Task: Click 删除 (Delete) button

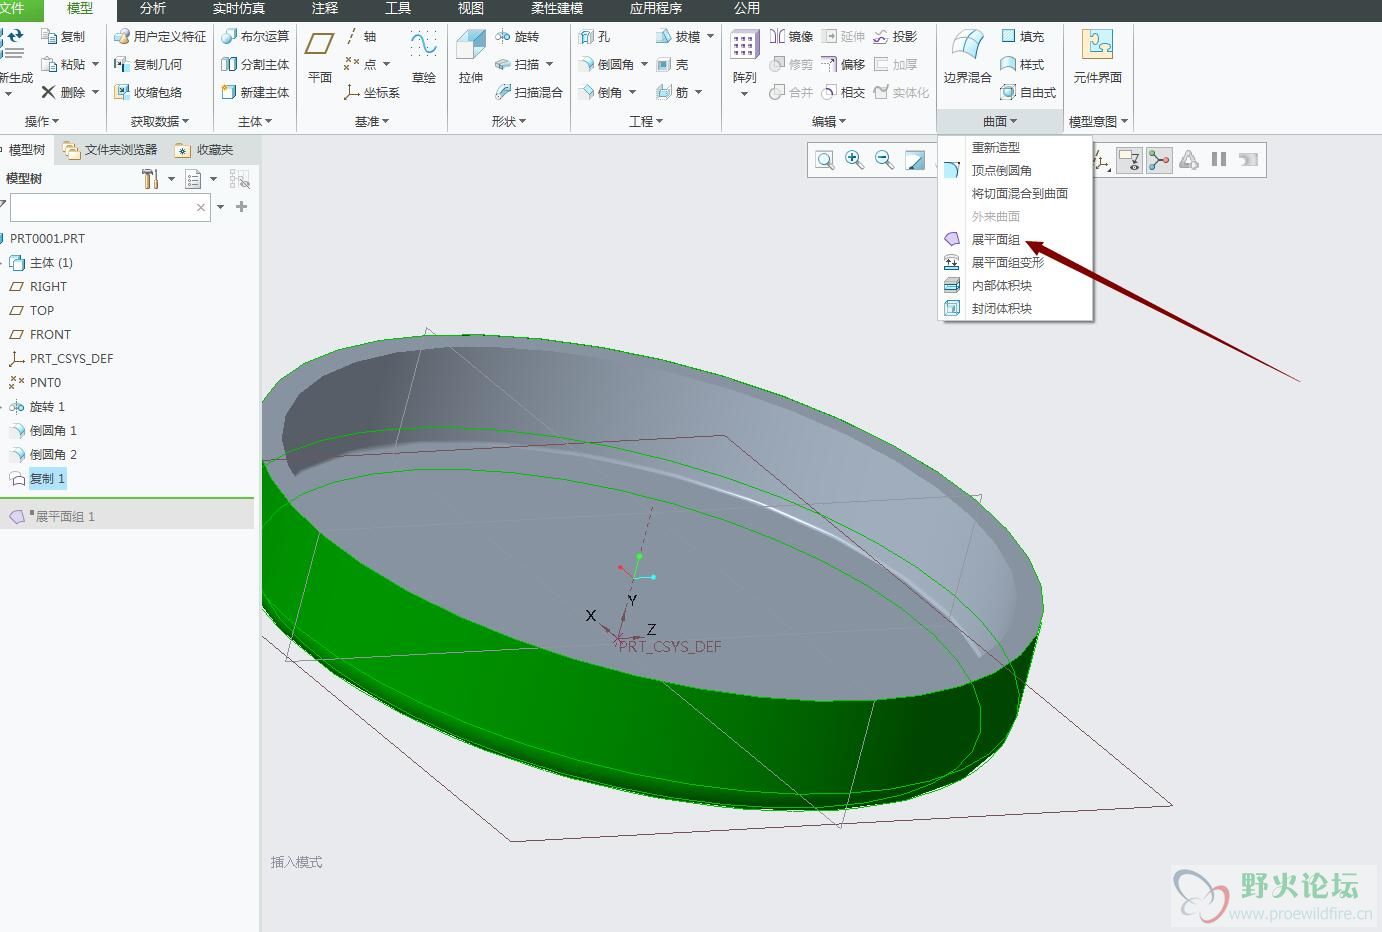Action: pos(63,92)
